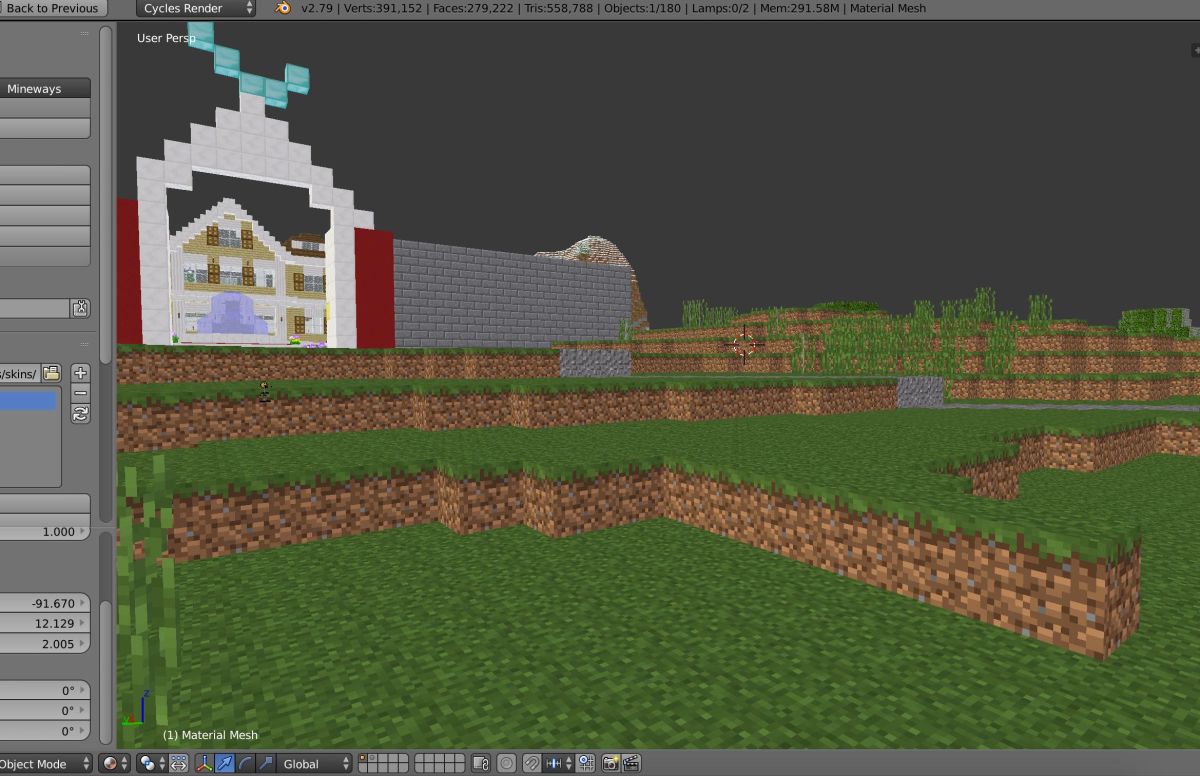Screen dimensions: 1200x776
Task: Click the -91.670 value field
Action: tap(45, 603)
